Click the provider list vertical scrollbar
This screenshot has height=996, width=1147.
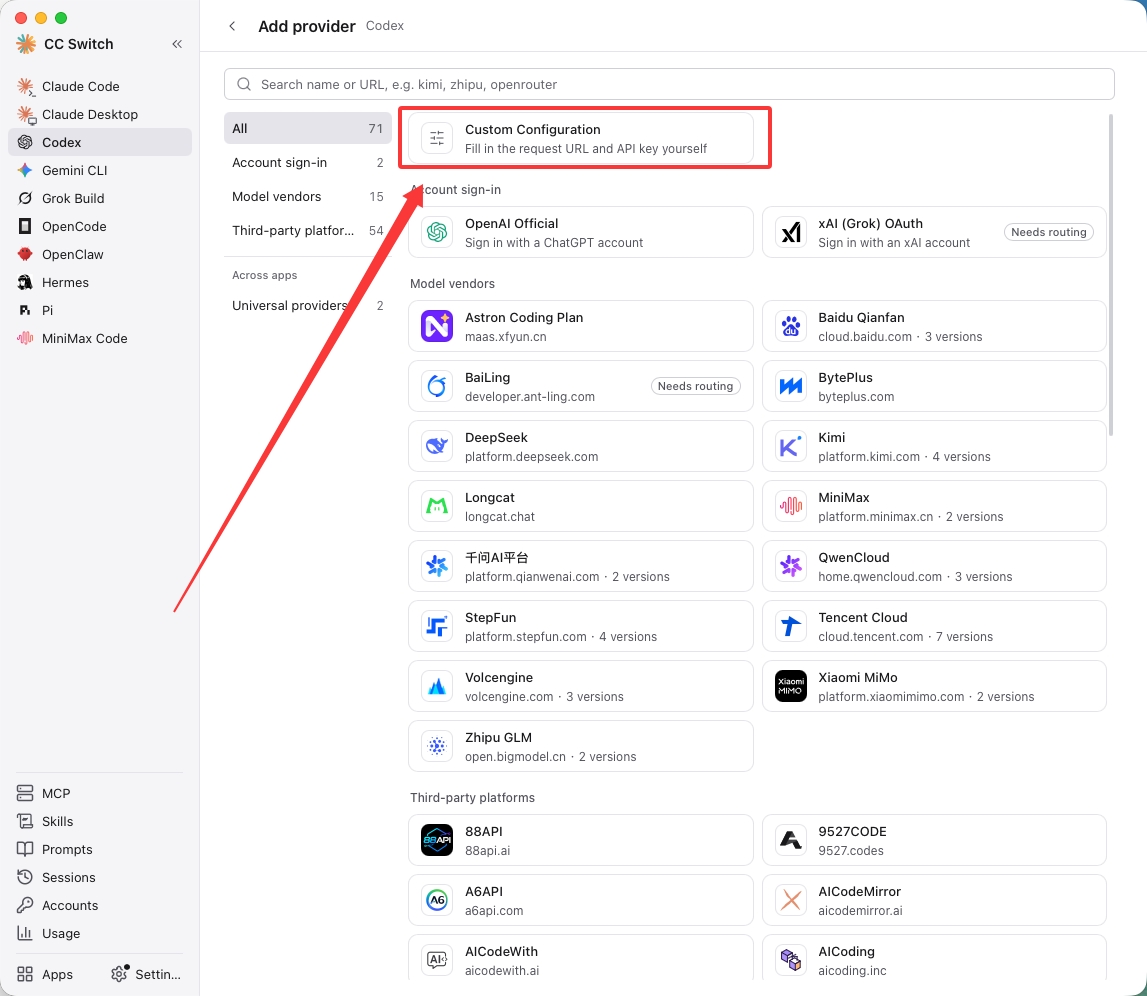pos(1110,274)
